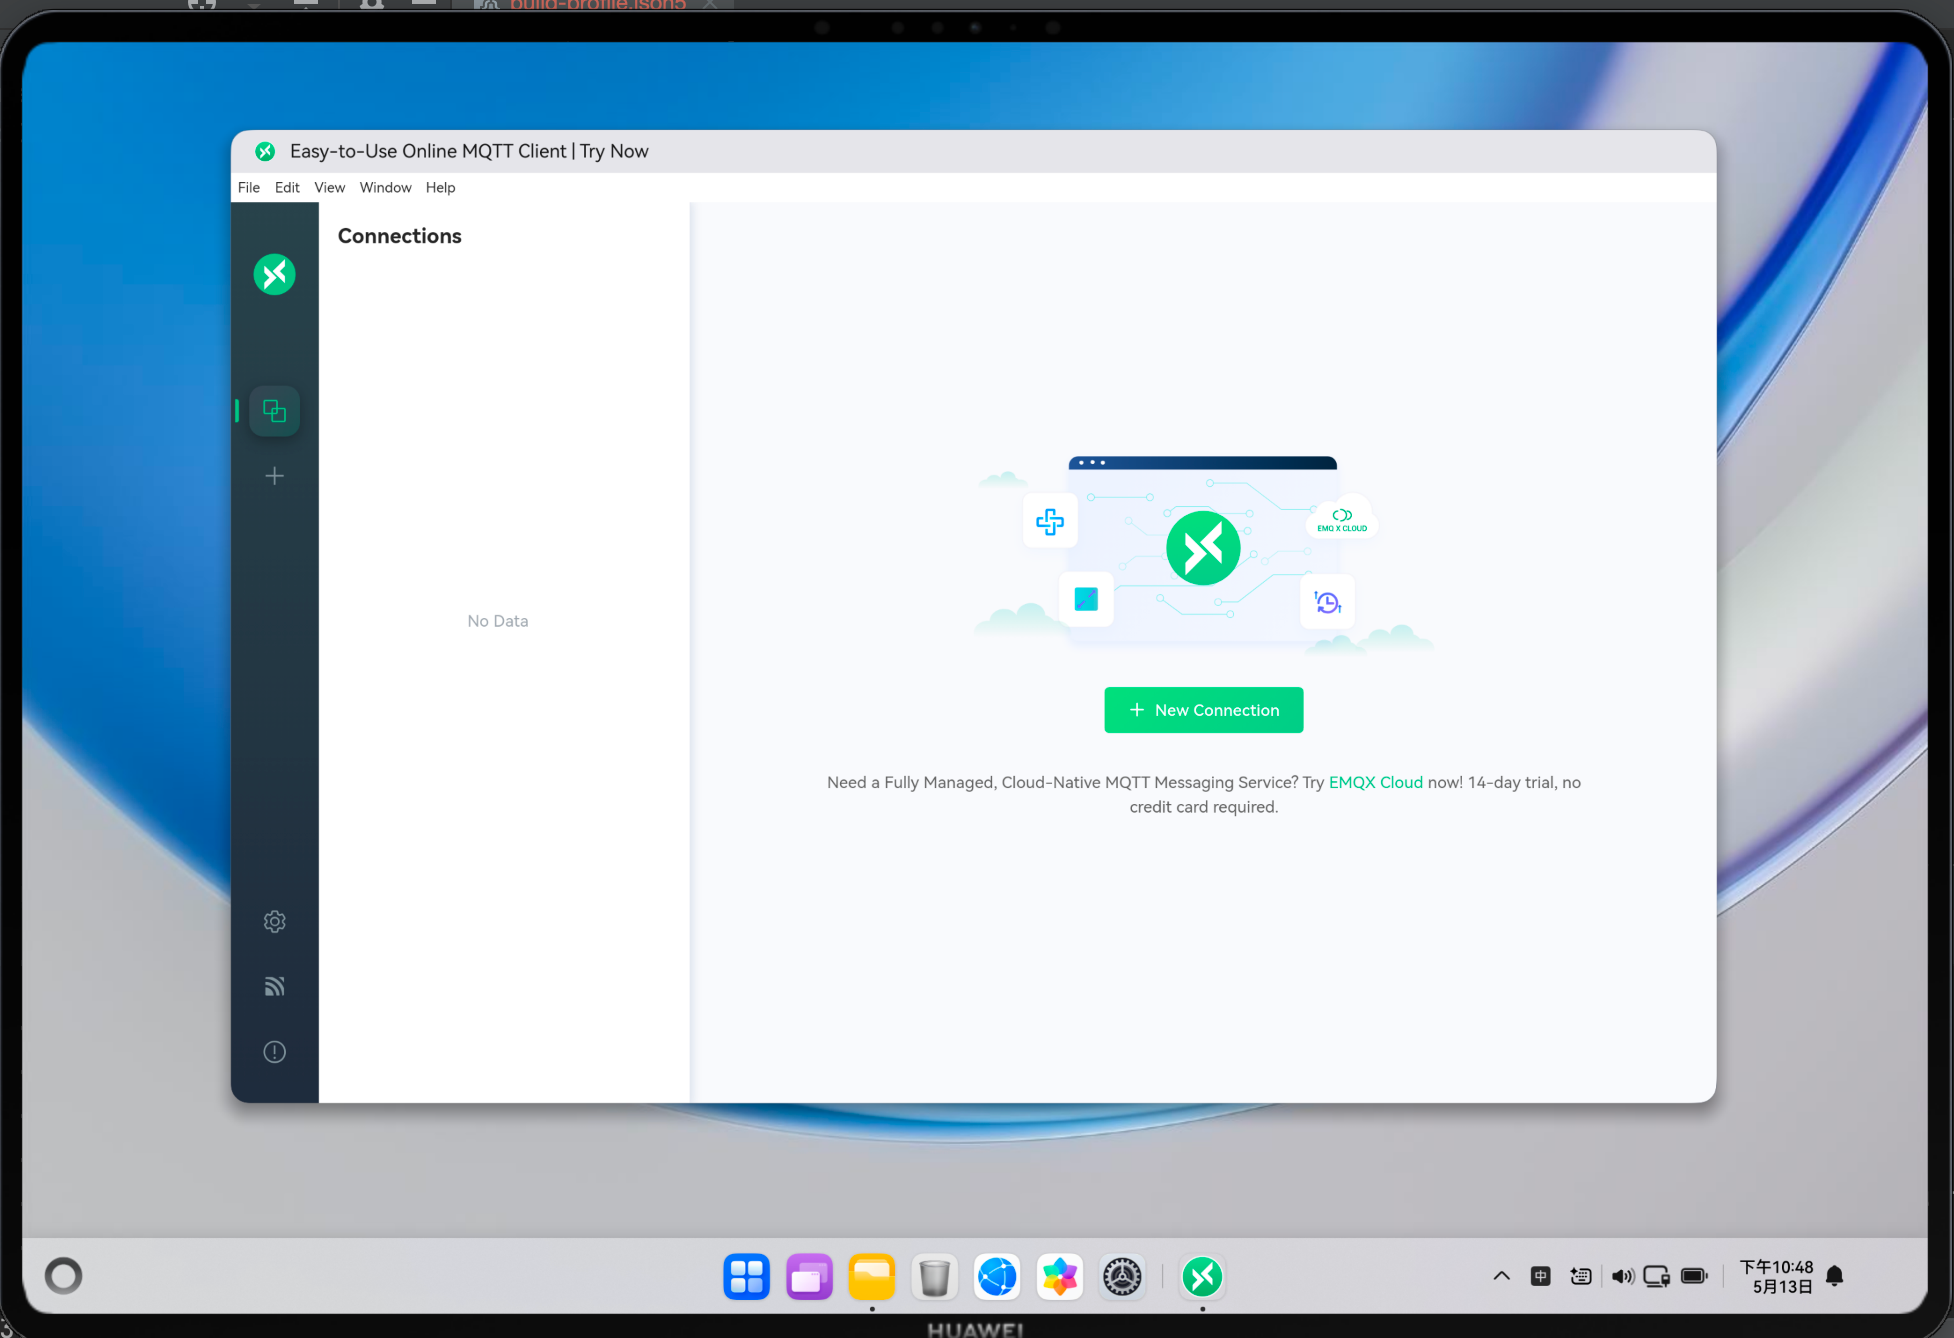Open the volume control in the tray
1954x1338 pixels.
tap(1622, 1276)
